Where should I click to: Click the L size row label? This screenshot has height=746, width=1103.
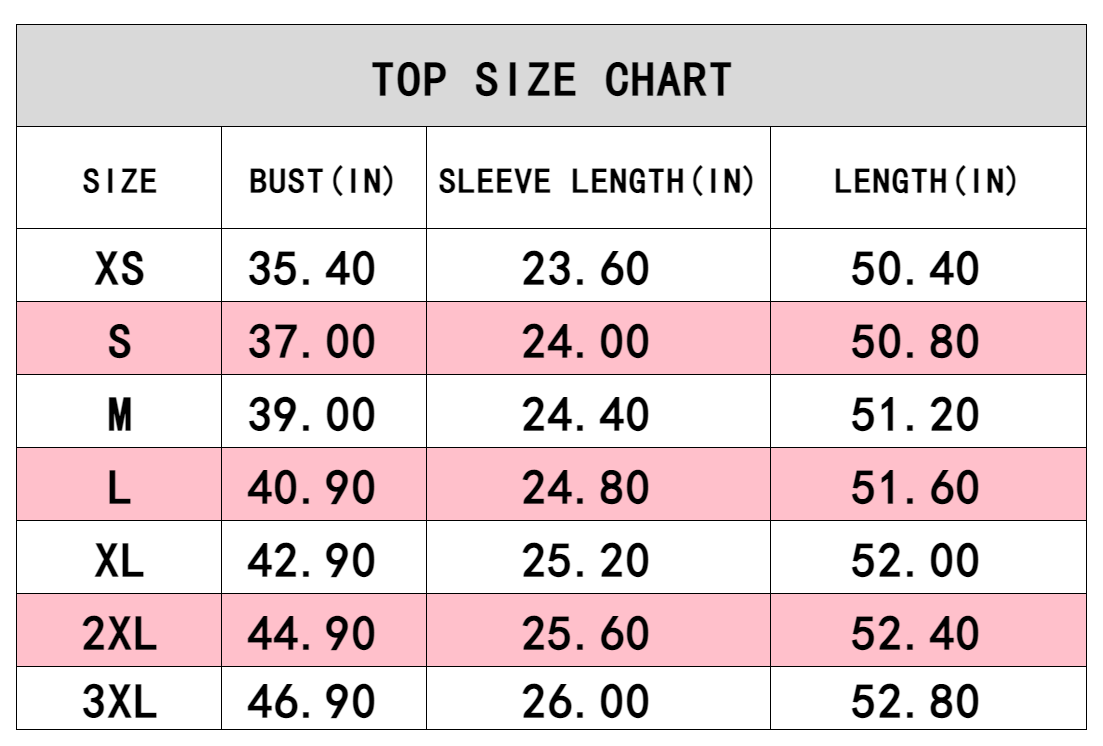click(119, 487)
